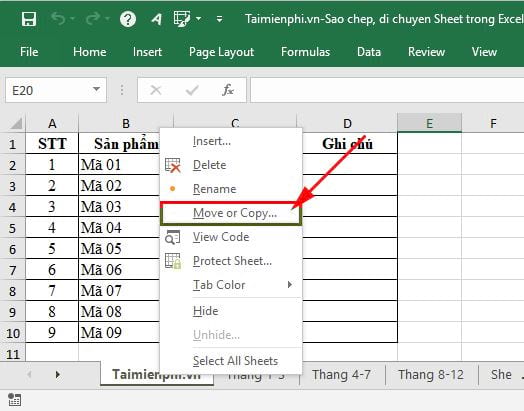Switch to the Home ribbon tab
The image size is (524, 411).
pos(90,52)
